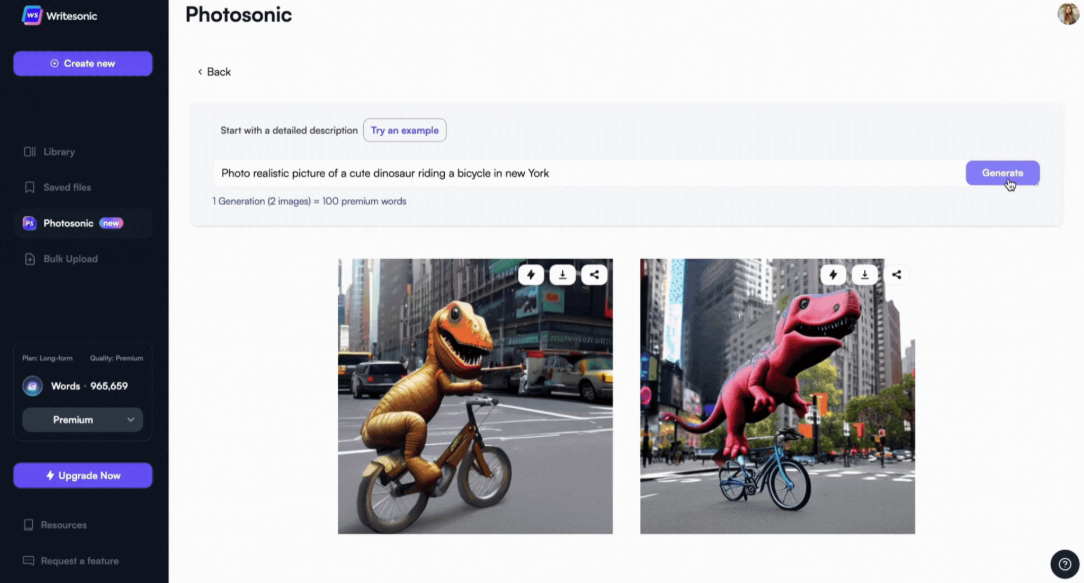1084x583 pixels.
Task: Click the pink dinosaur image enhance lightning icon
Action: (x=833, y=275)
